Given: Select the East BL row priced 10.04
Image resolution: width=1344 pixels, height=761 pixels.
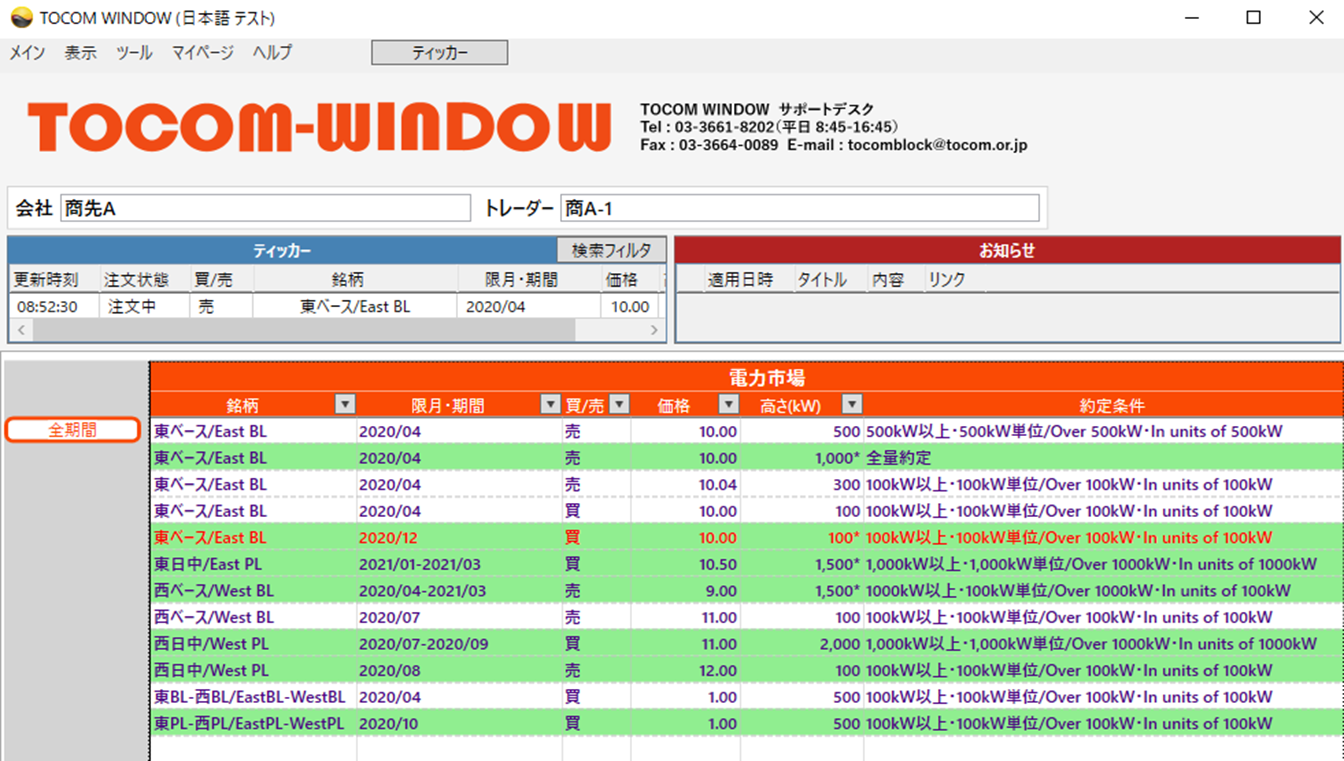Looking at the screenshot, I should pos(747,484).
